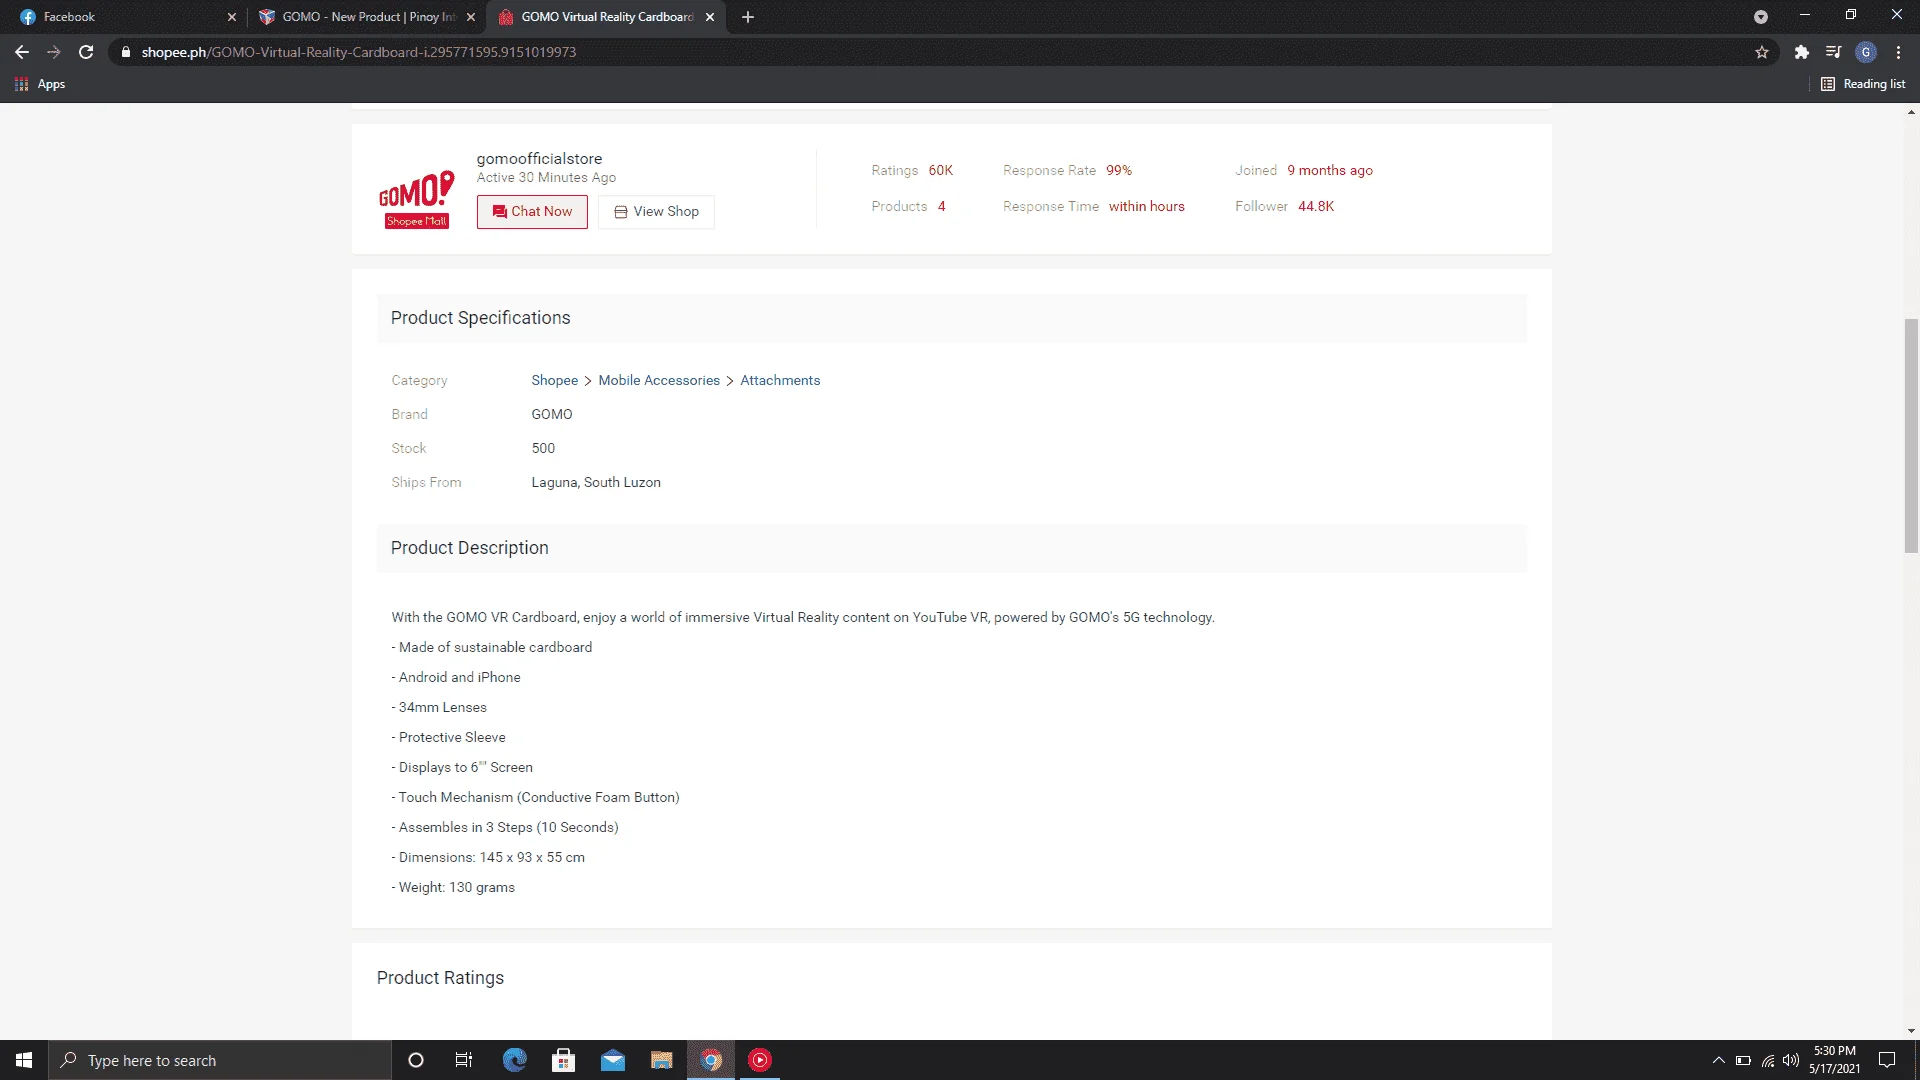The width and height of the screenshot is (1920, 1080).
Task: Click the Product Specifications heading
Action: [480, 318]
